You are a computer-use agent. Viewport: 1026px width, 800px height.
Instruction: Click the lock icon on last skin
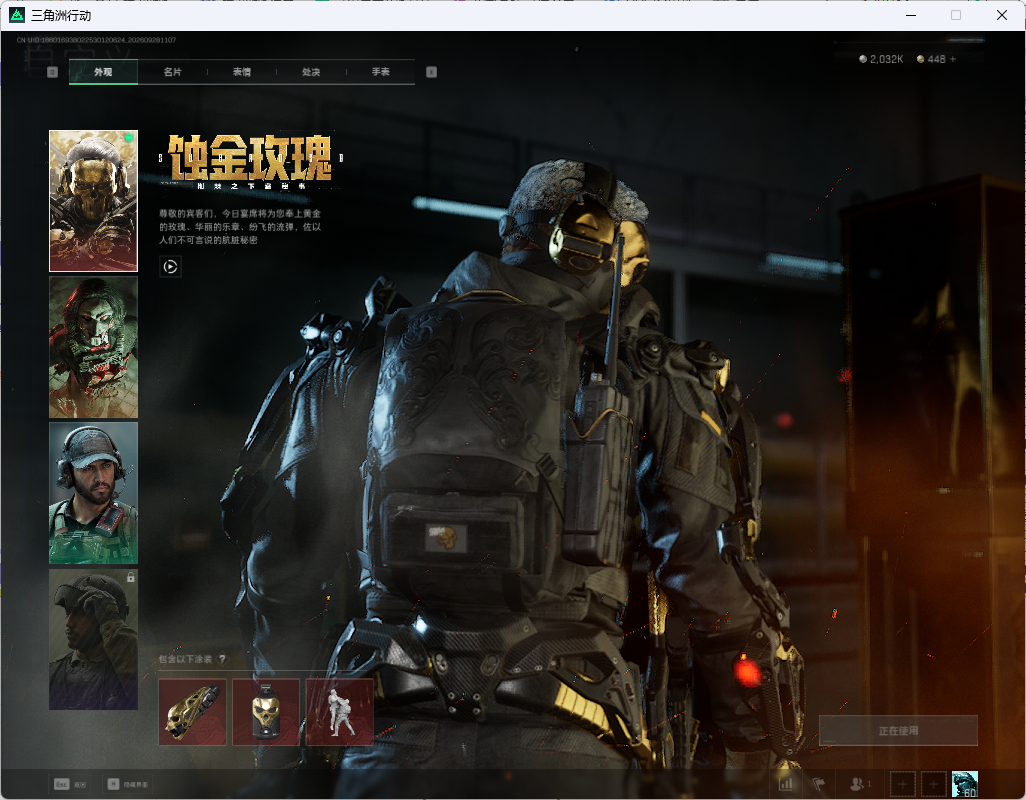[x=131, y=578]
